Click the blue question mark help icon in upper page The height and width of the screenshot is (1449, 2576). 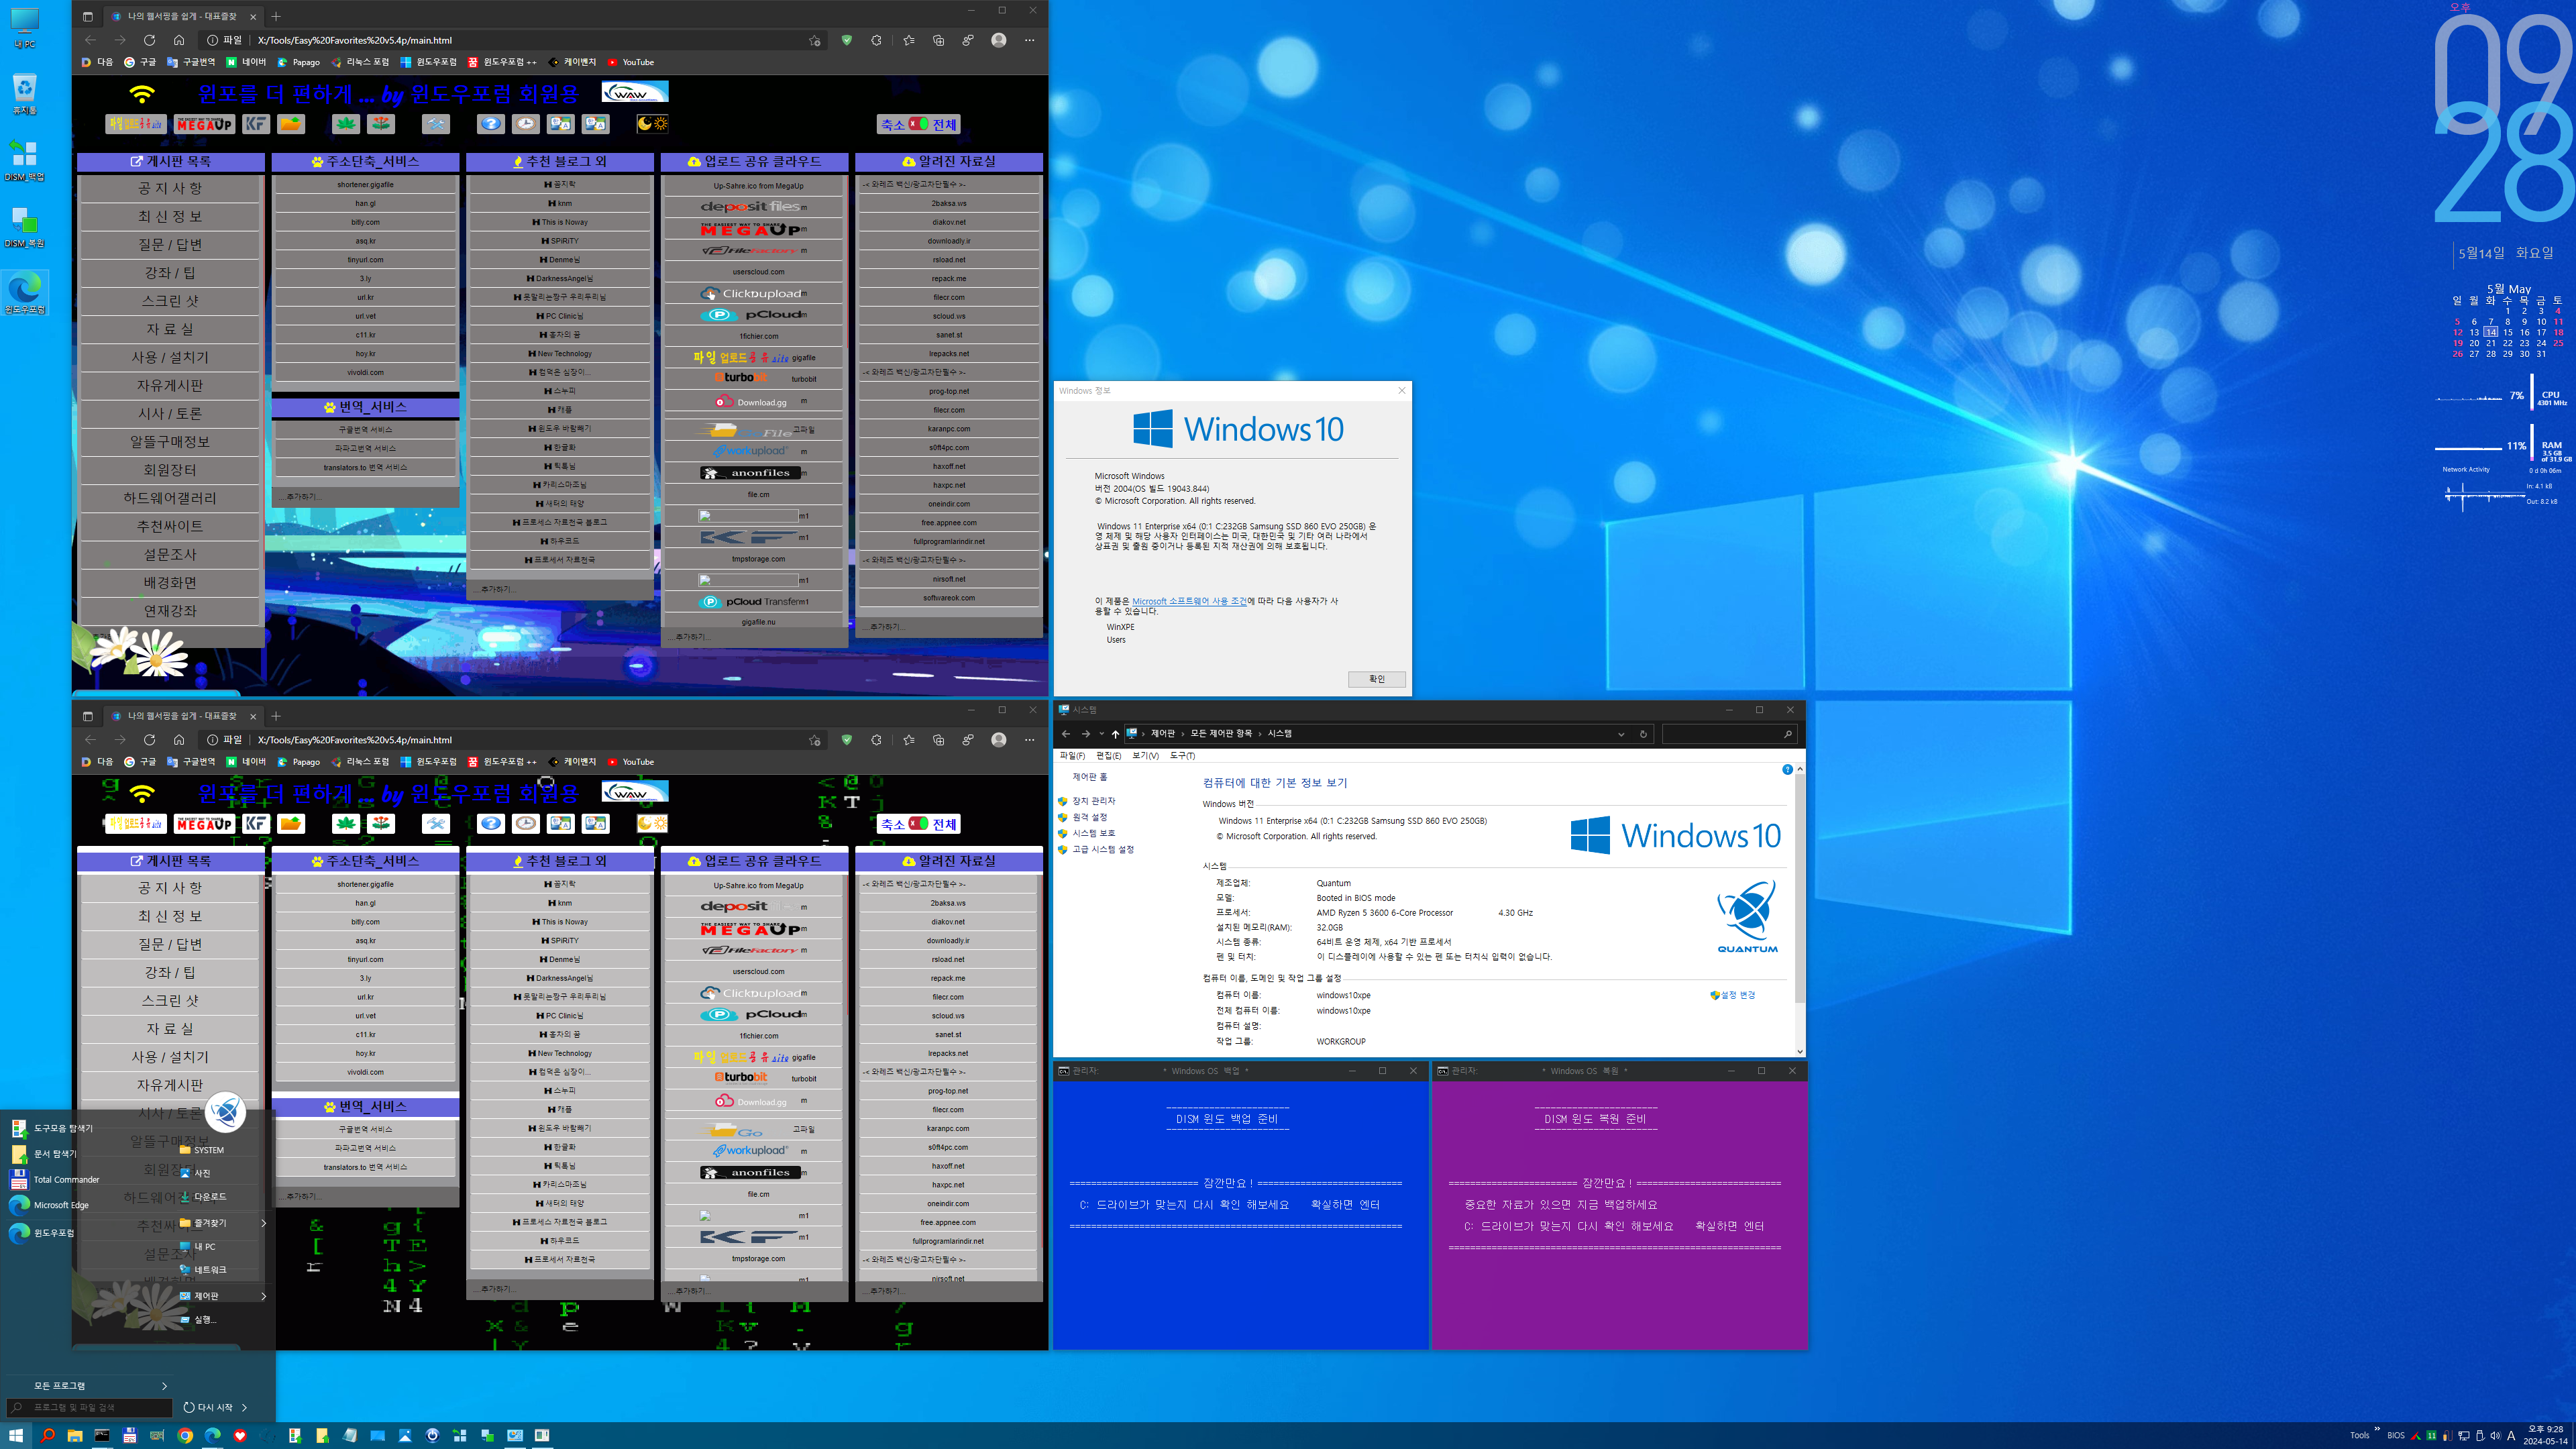(x=490, y=124)
